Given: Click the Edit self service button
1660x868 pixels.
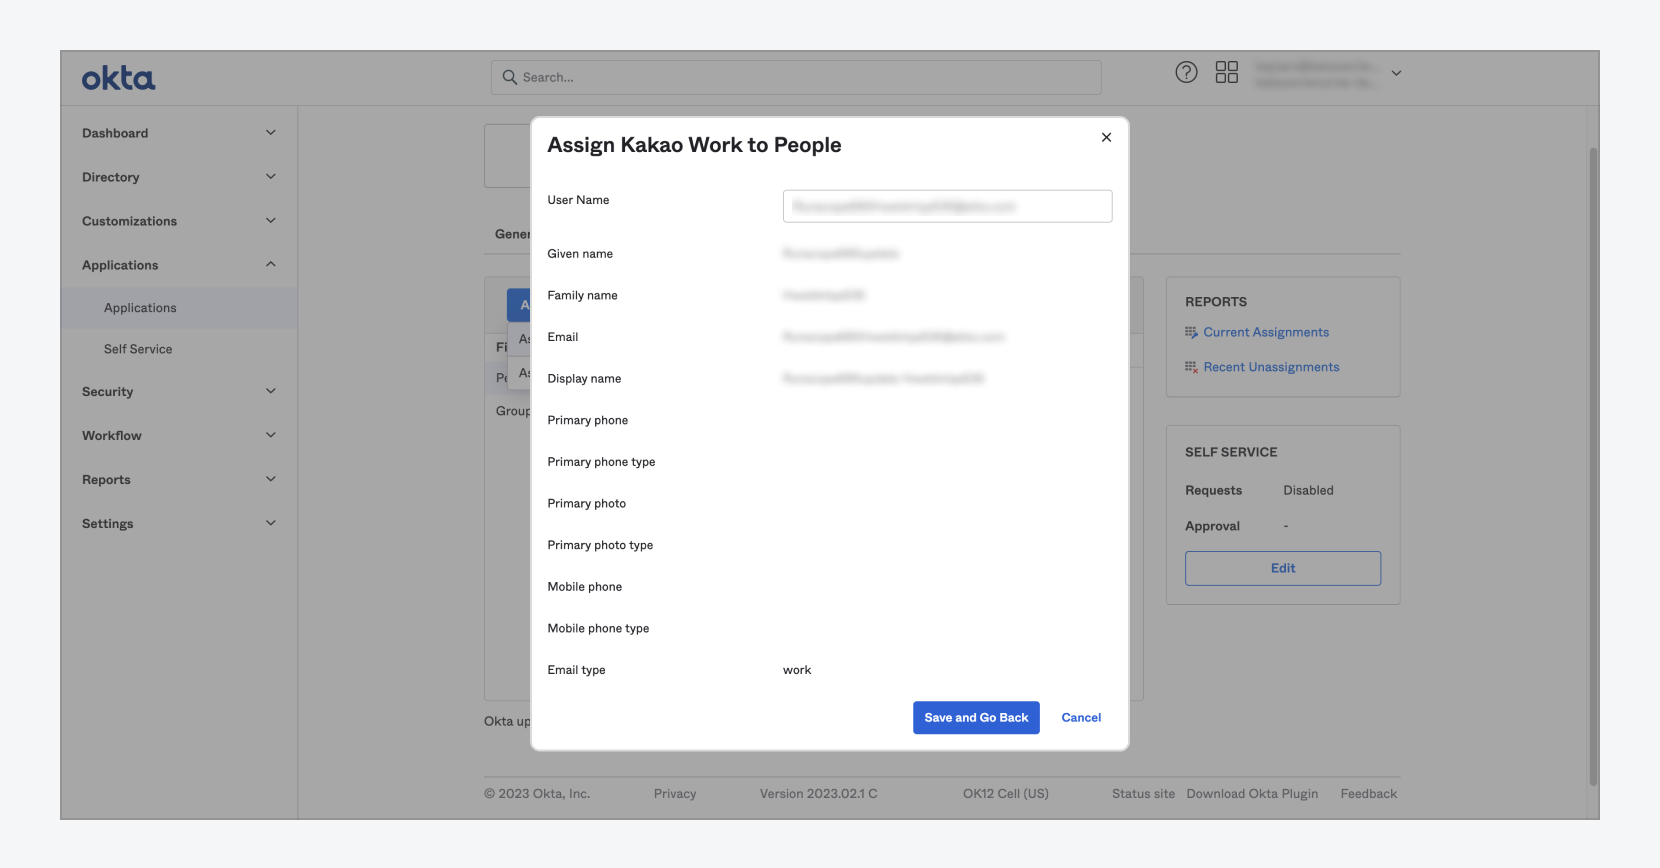Looking at the screenshot, I should [1283, 568].
